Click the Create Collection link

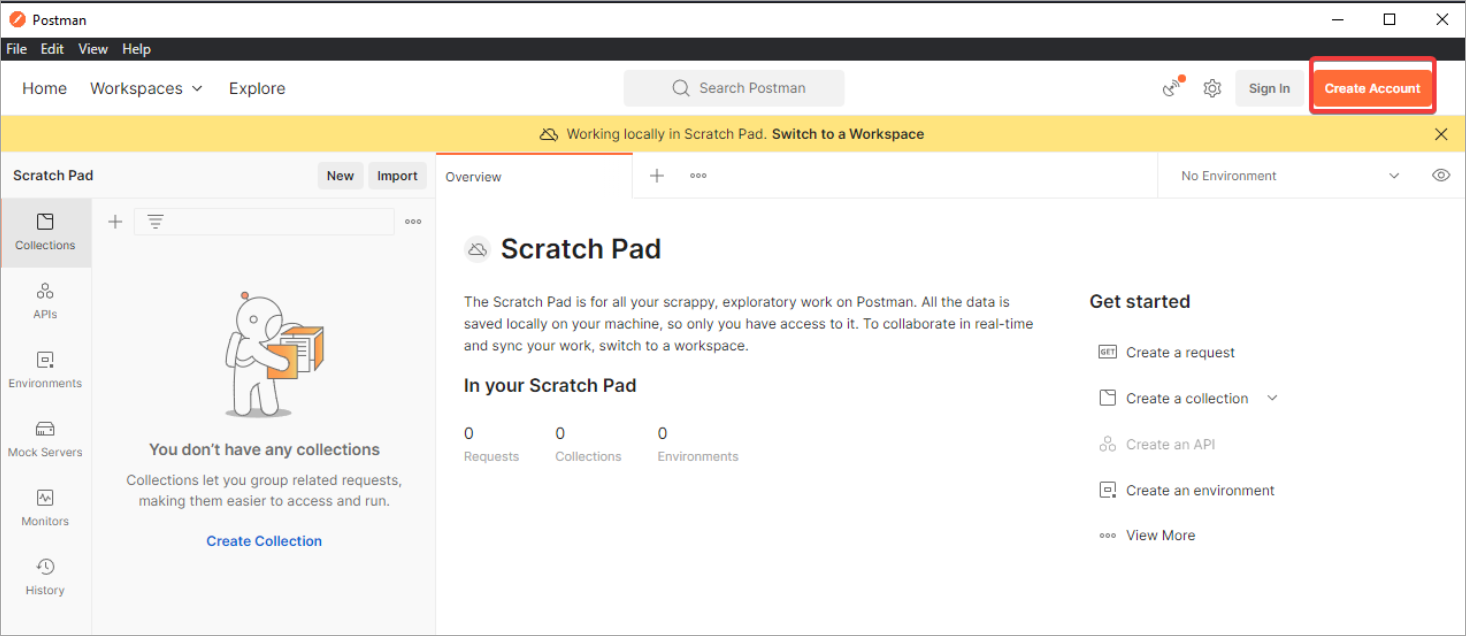[x=264, y=541]
